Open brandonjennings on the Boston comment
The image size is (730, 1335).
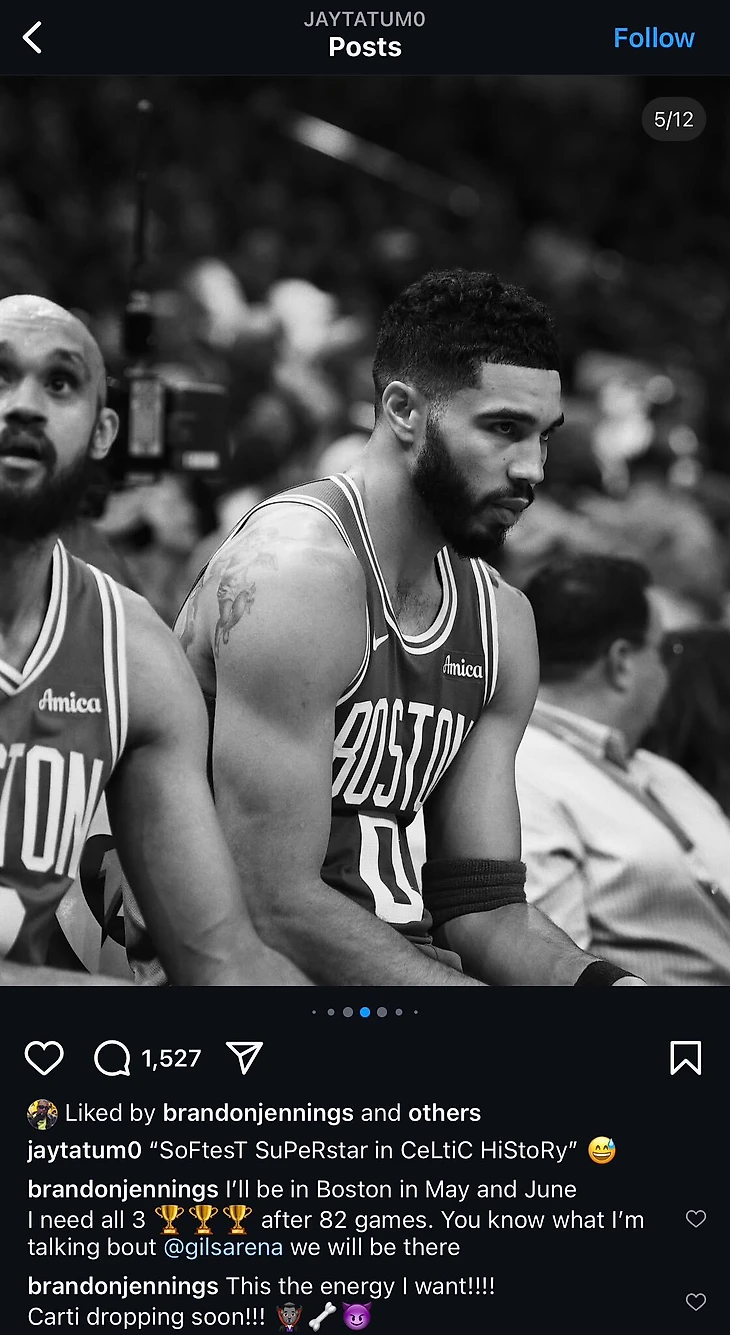(123, 1189)
